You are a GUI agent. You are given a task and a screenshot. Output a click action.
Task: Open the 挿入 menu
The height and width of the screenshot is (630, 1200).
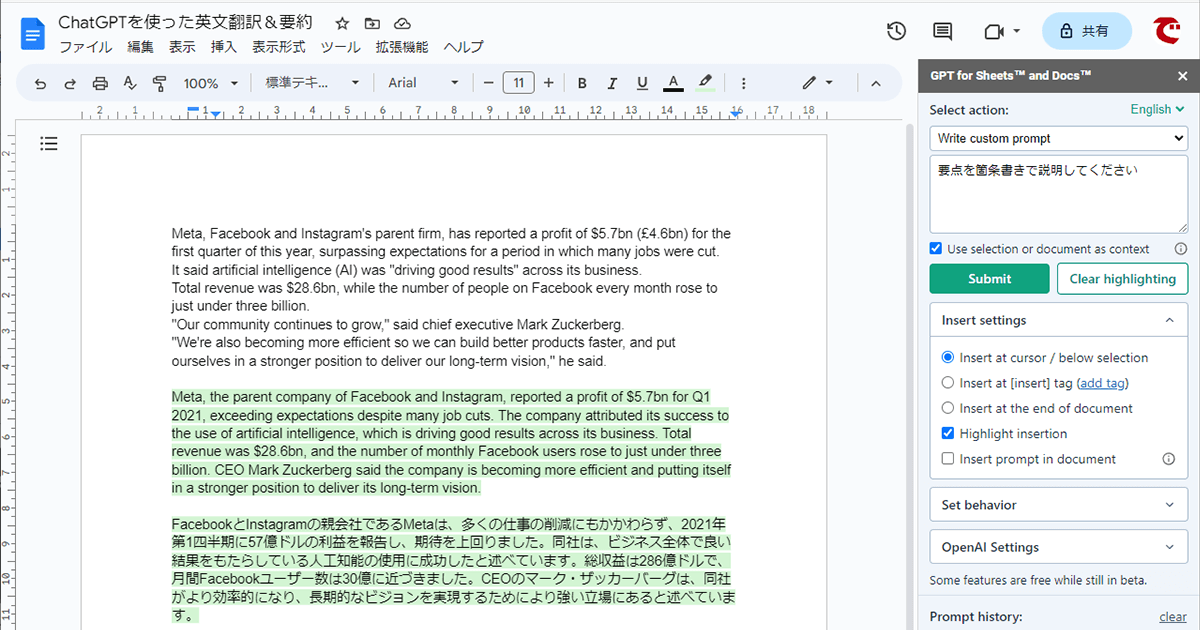click(224, 47)
